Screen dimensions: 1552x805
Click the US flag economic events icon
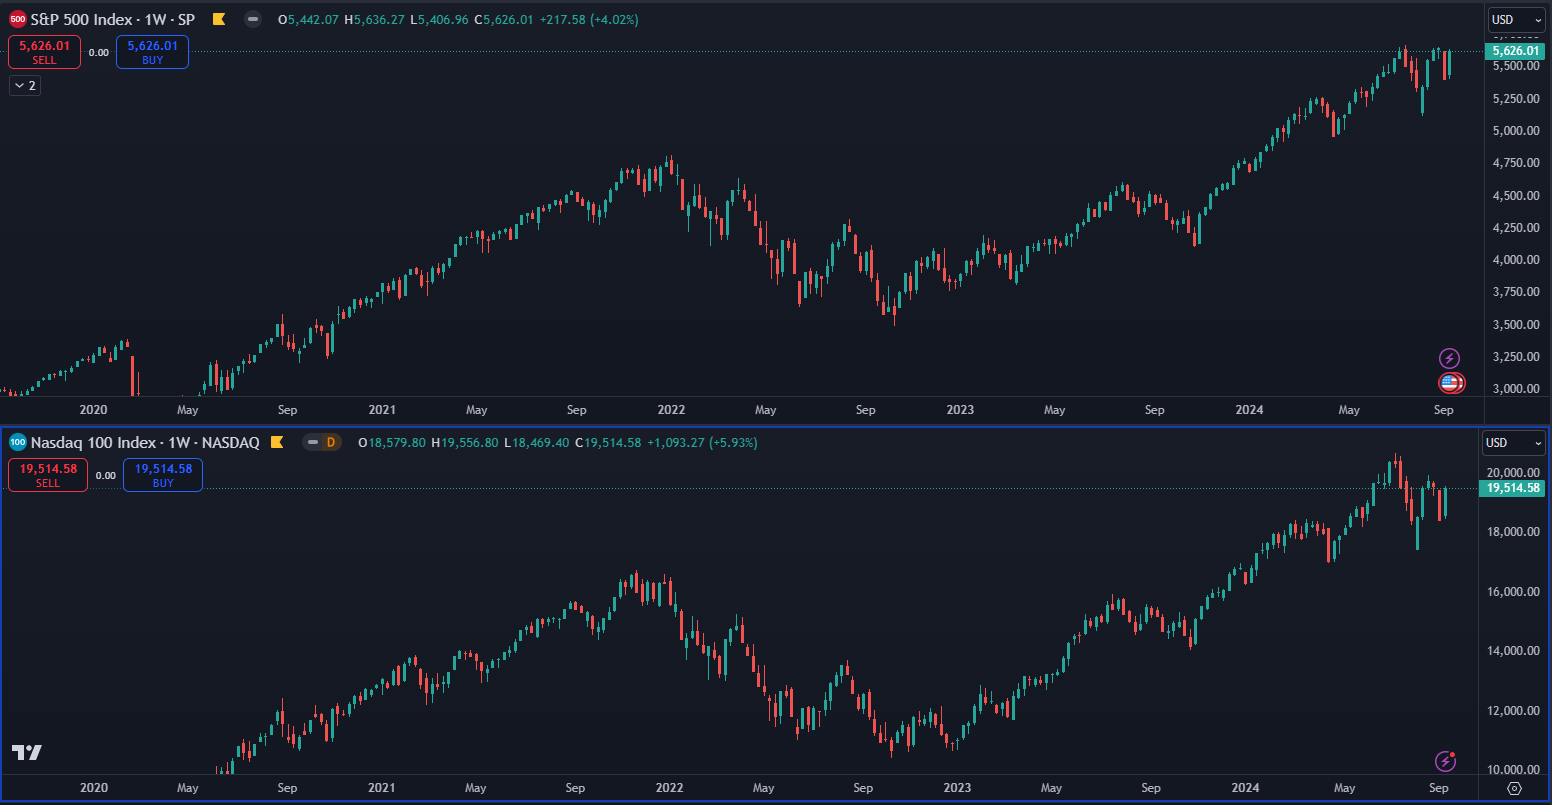point(1450,382)
